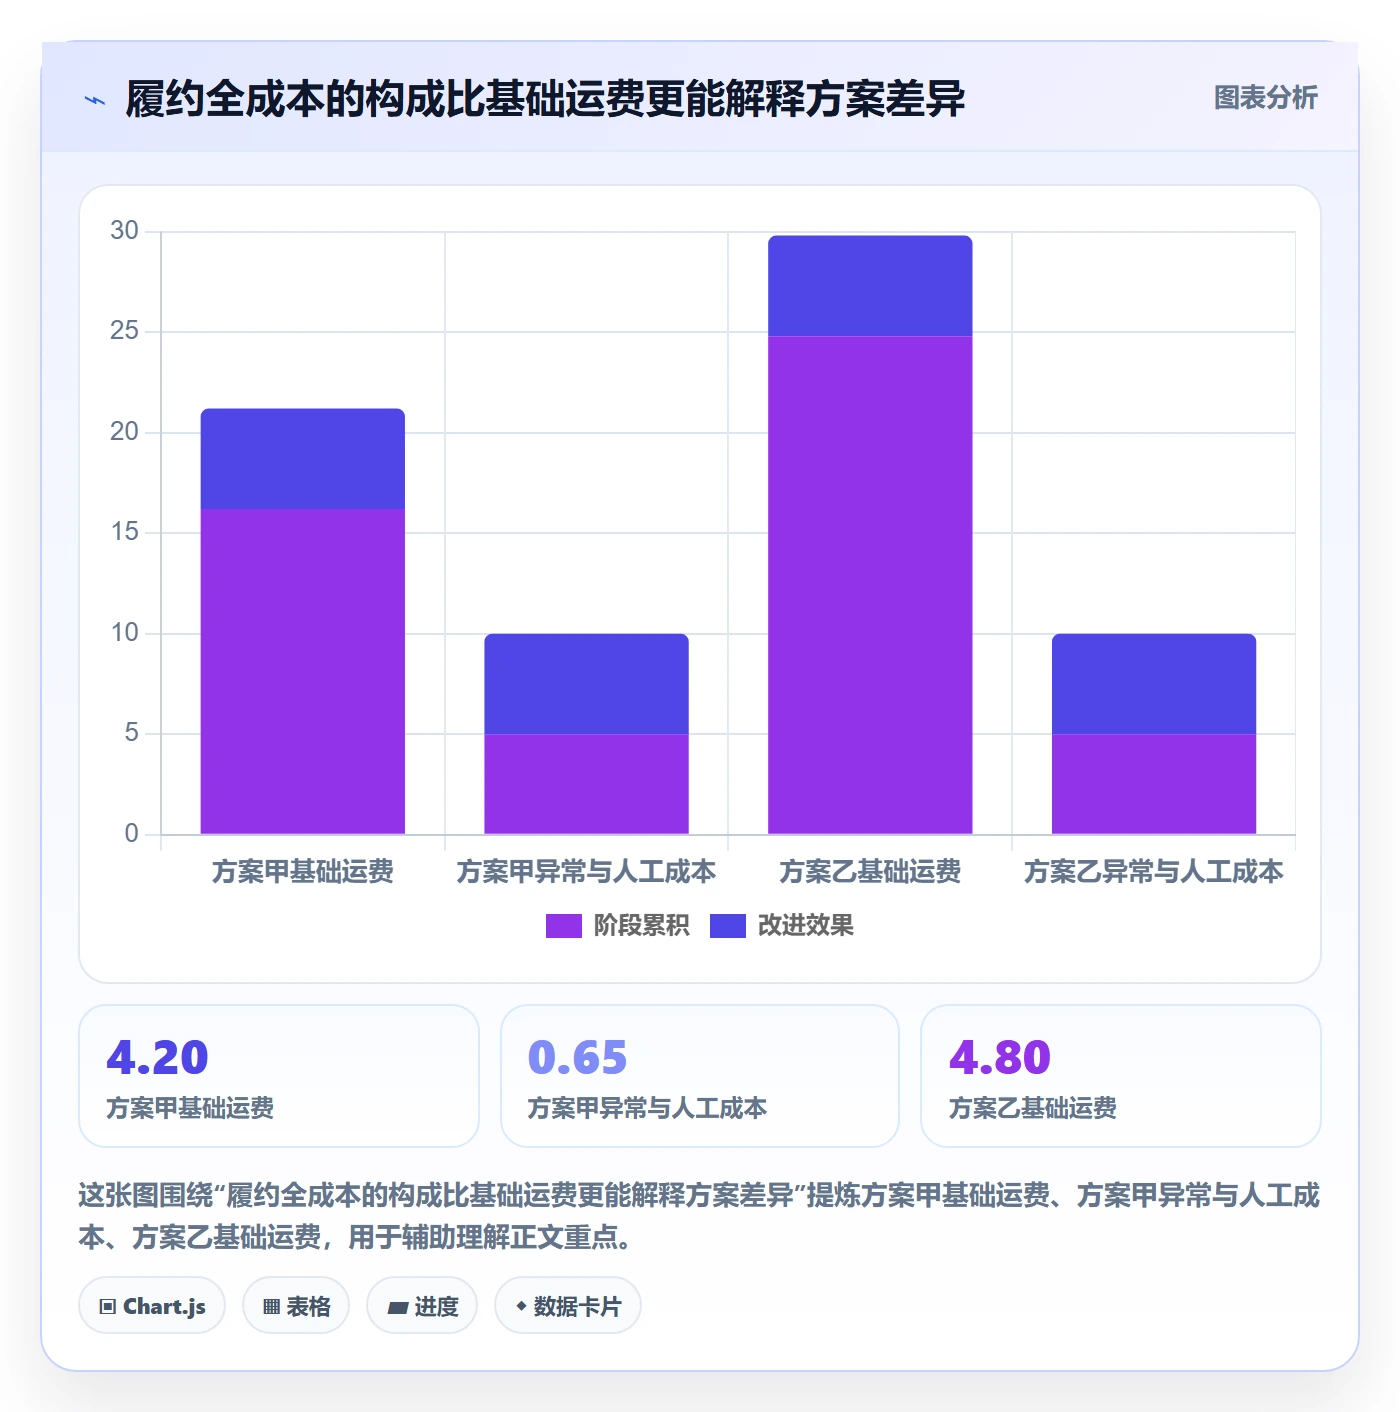Click the lightning bolt icon beside the title
The height and width of the screenshot is (1412, 1400).
[x=95, y=100]
